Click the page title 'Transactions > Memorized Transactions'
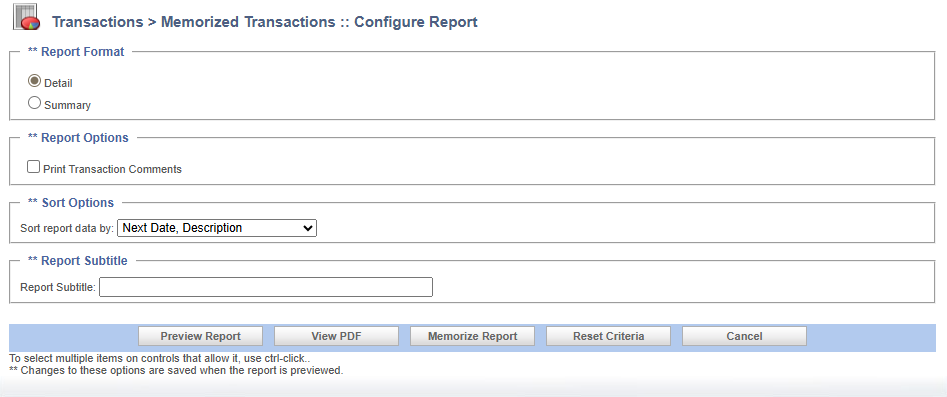Image resolution: width=947 pixels, height=397 pixels. click(194, 22)
